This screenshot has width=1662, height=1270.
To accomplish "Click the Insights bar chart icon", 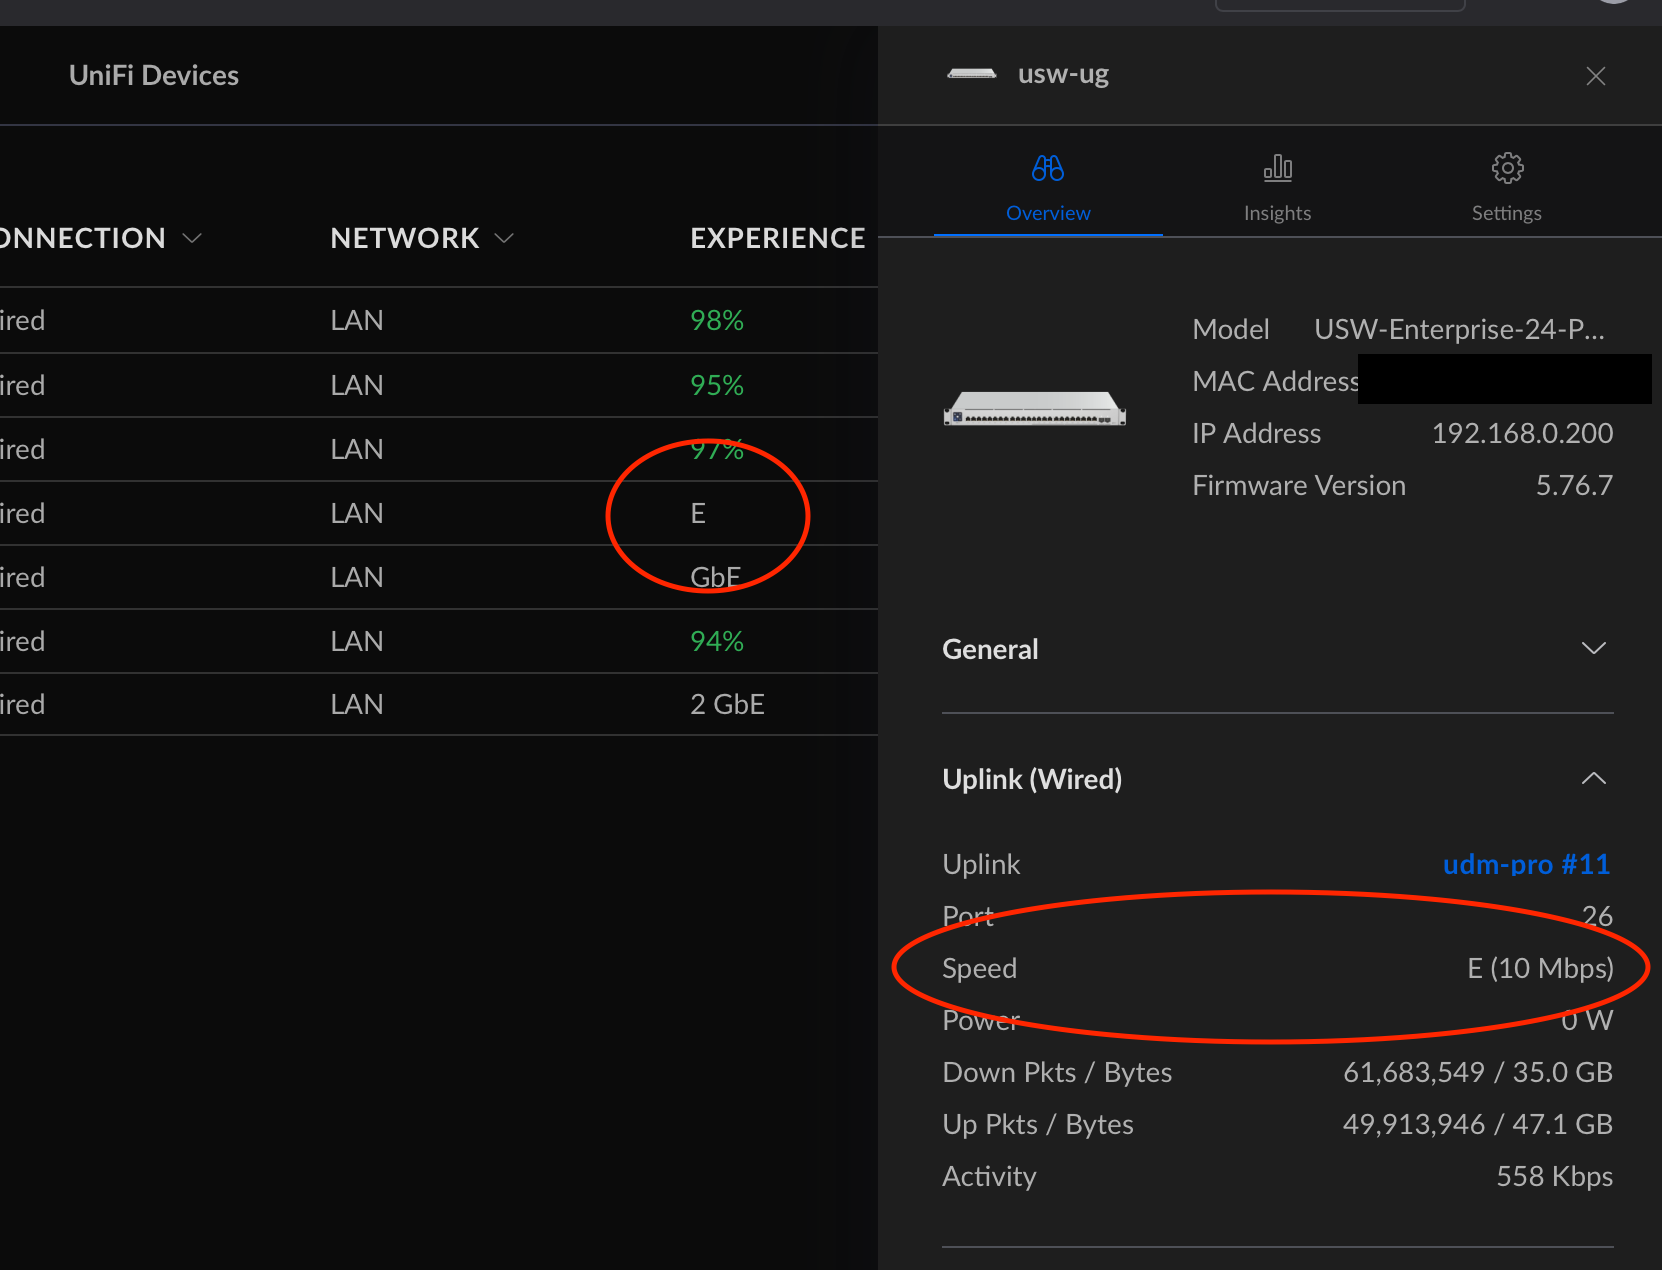I will tap(1277, 168).
